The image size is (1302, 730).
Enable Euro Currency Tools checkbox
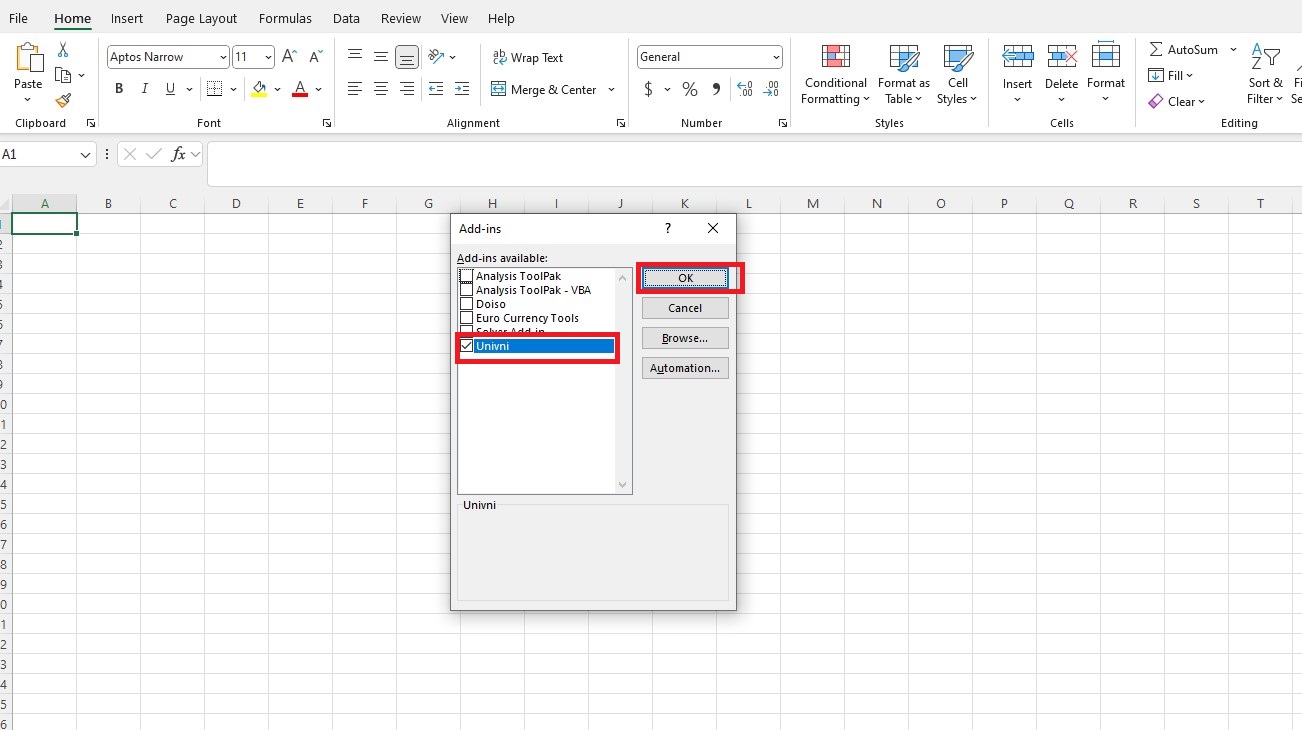pyautogui.click(x=466, y=318)
